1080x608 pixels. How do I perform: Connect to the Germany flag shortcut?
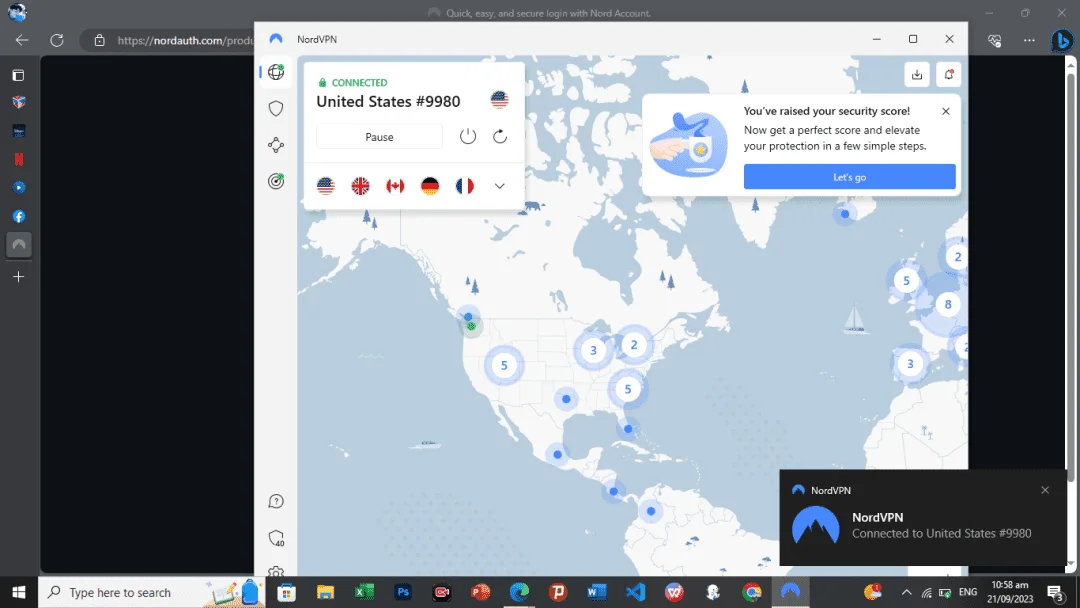coord(430,186)
